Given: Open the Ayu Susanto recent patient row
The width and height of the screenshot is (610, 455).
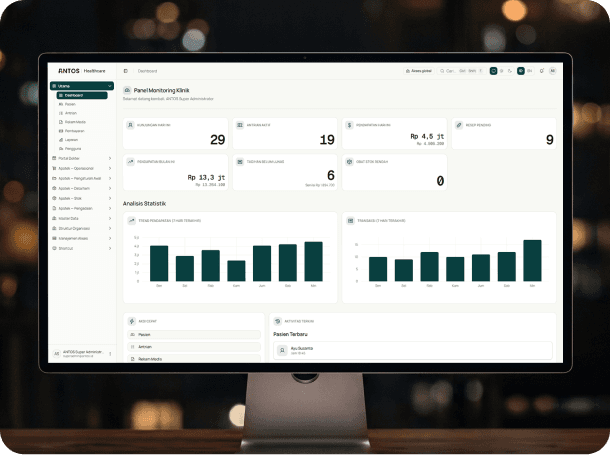Looking at the screenshot, I should [x=413, y=350].
